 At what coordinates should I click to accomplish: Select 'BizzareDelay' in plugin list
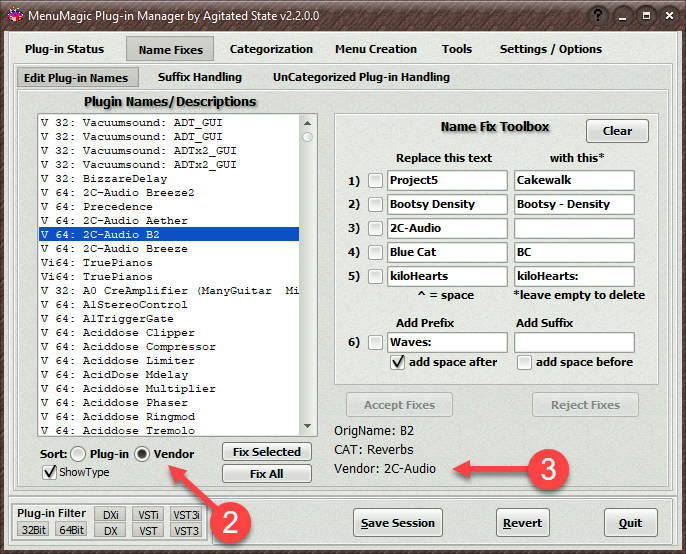(169, 179)
